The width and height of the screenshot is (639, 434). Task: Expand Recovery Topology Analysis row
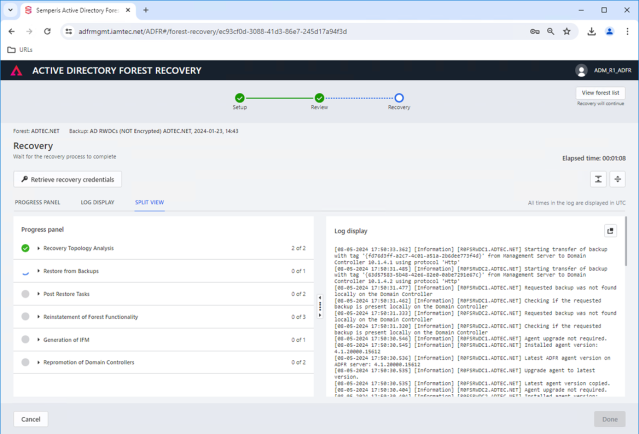38,248
